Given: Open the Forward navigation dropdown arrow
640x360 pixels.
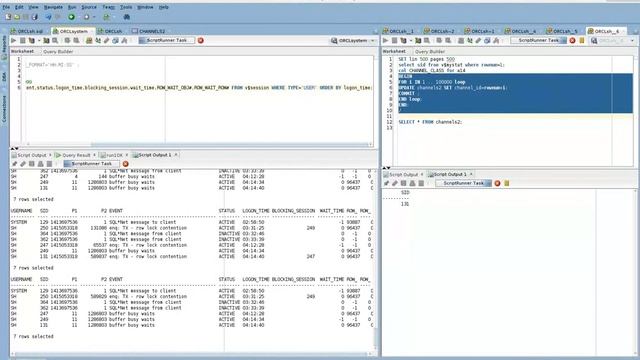Looking at the screenshot, I should click(x=94, y=17).
